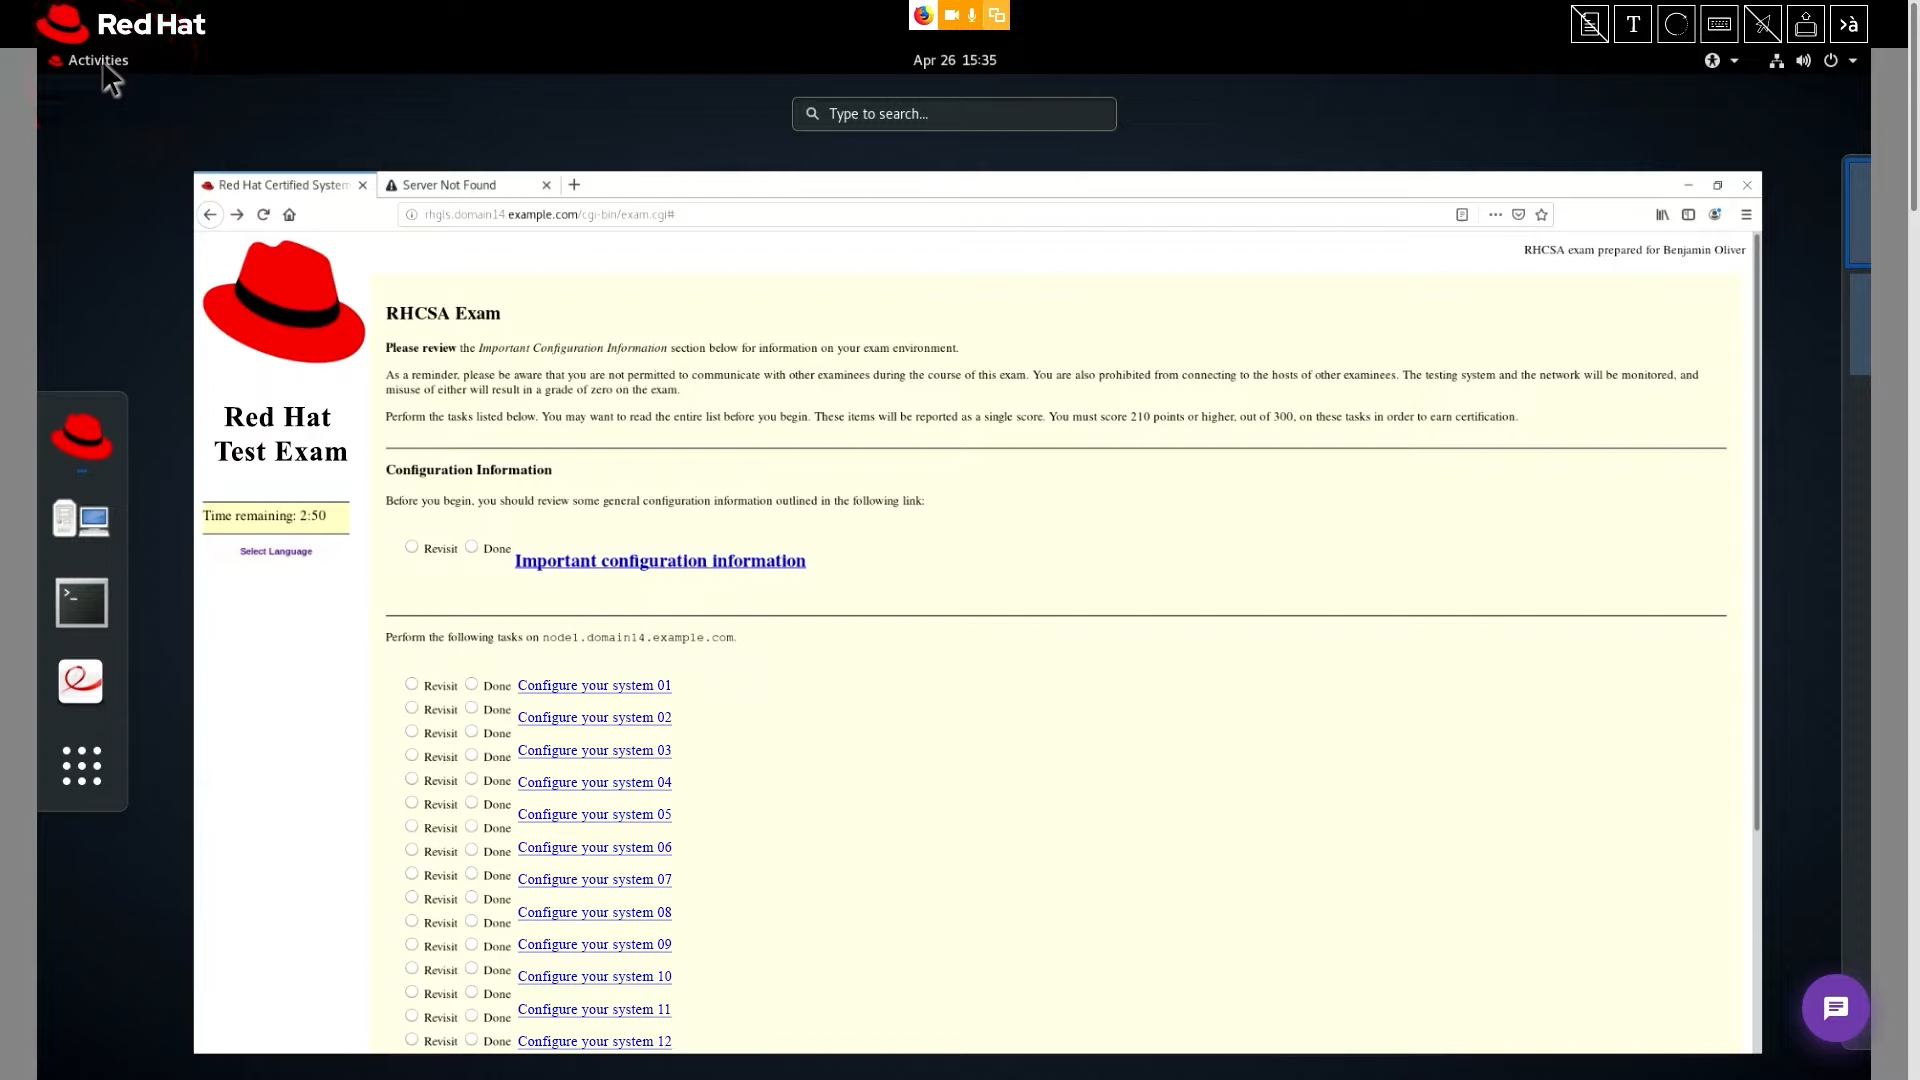1920x1080 pixels.
Task: Switch to Server Not Found tab
Action: (450, 185)
